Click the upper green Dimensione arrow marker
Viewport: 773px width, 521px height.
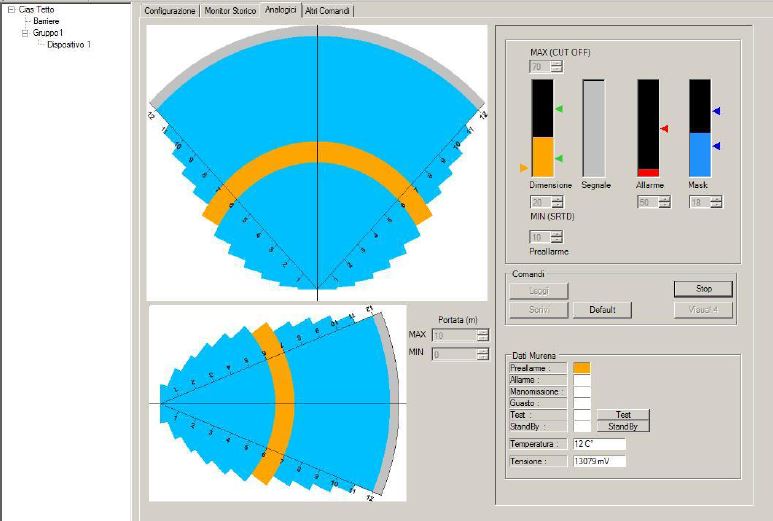(558, 108)
